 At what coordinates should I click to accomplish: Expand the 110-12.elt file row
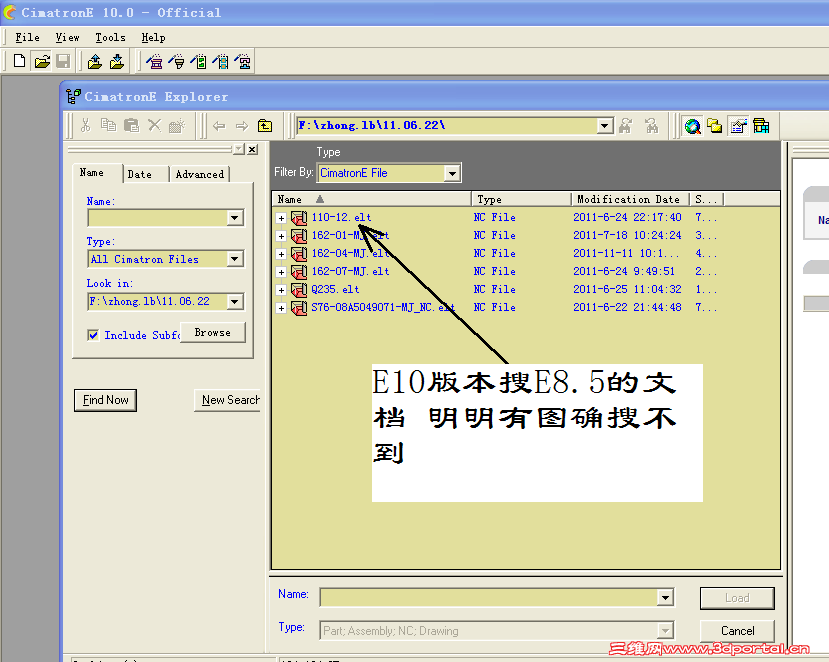[x=281, y=218]
